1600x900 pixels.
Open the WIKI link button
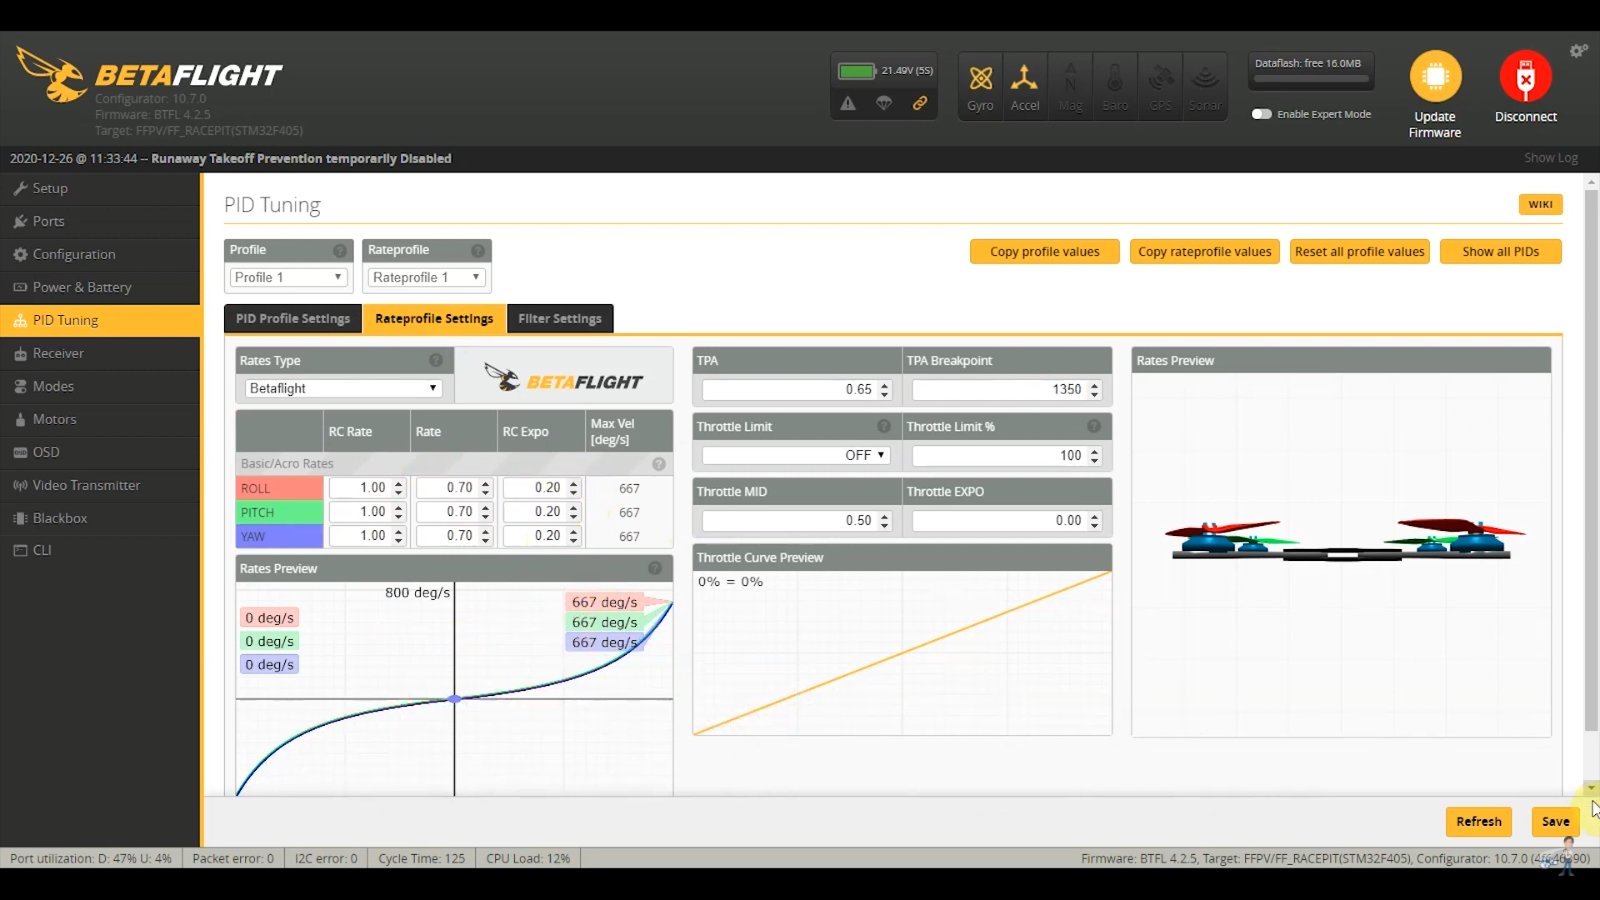click(x=1541, y=204)
